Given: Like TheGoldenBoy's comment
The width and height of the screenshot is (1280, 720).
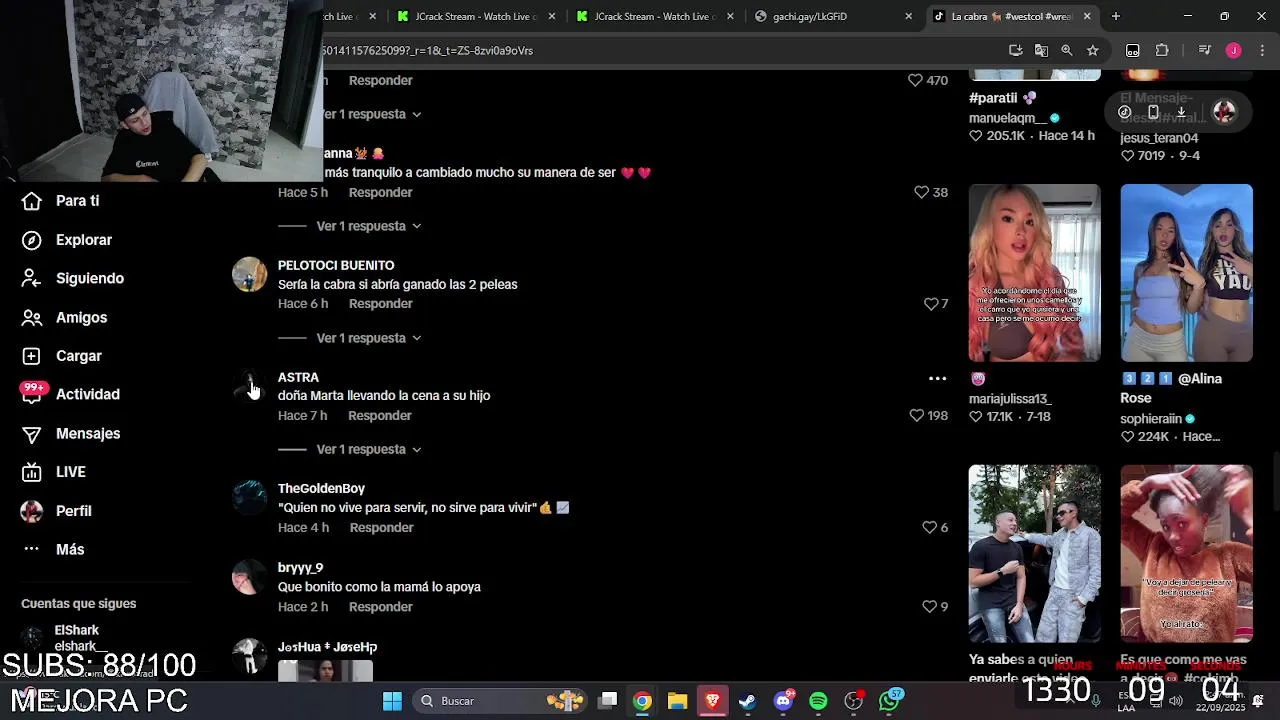Looking at the screenshot, I should click(x=929, y=527).
